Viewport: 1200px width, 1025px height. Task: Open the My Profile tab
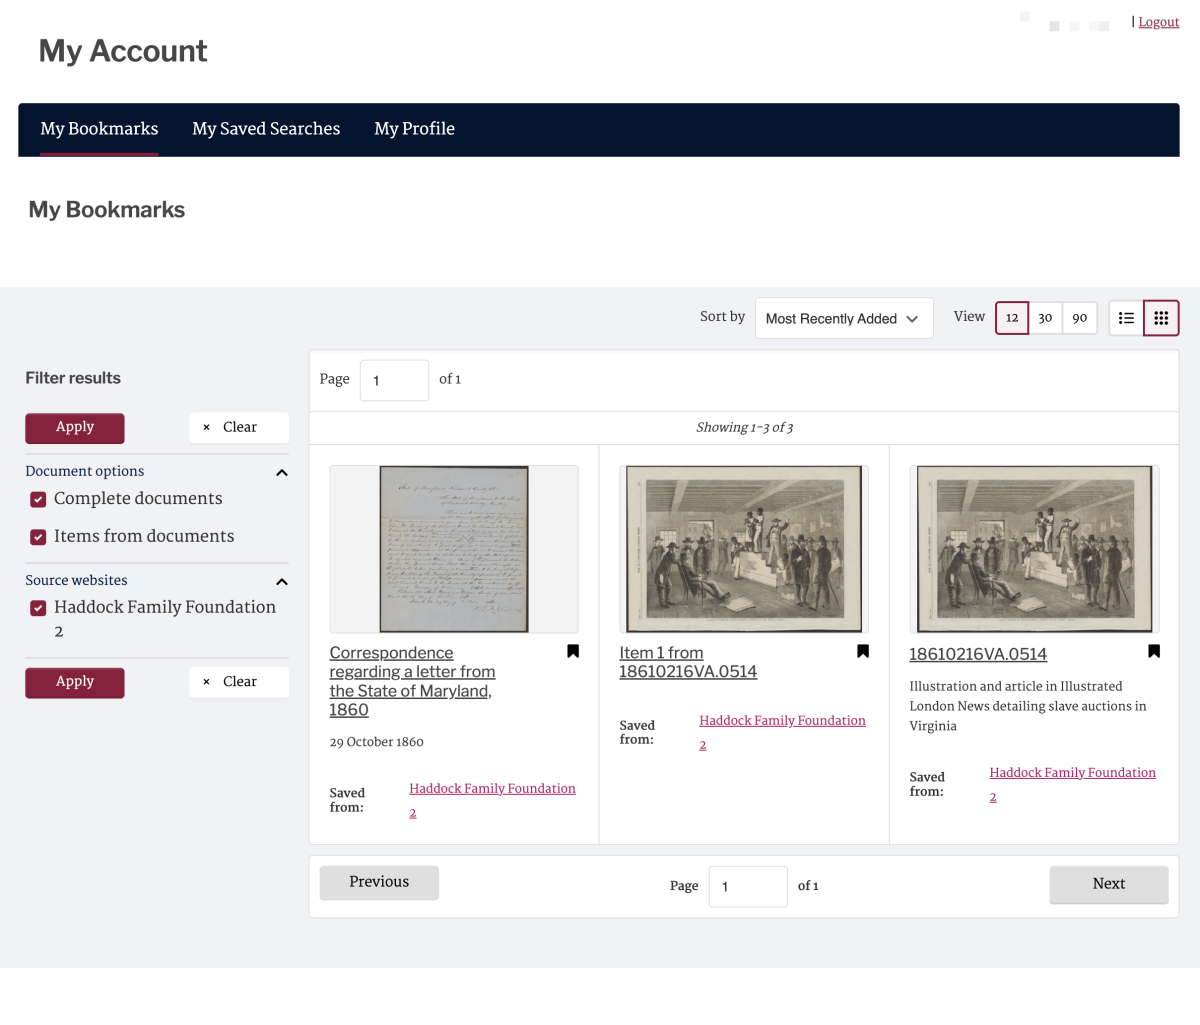415,129
